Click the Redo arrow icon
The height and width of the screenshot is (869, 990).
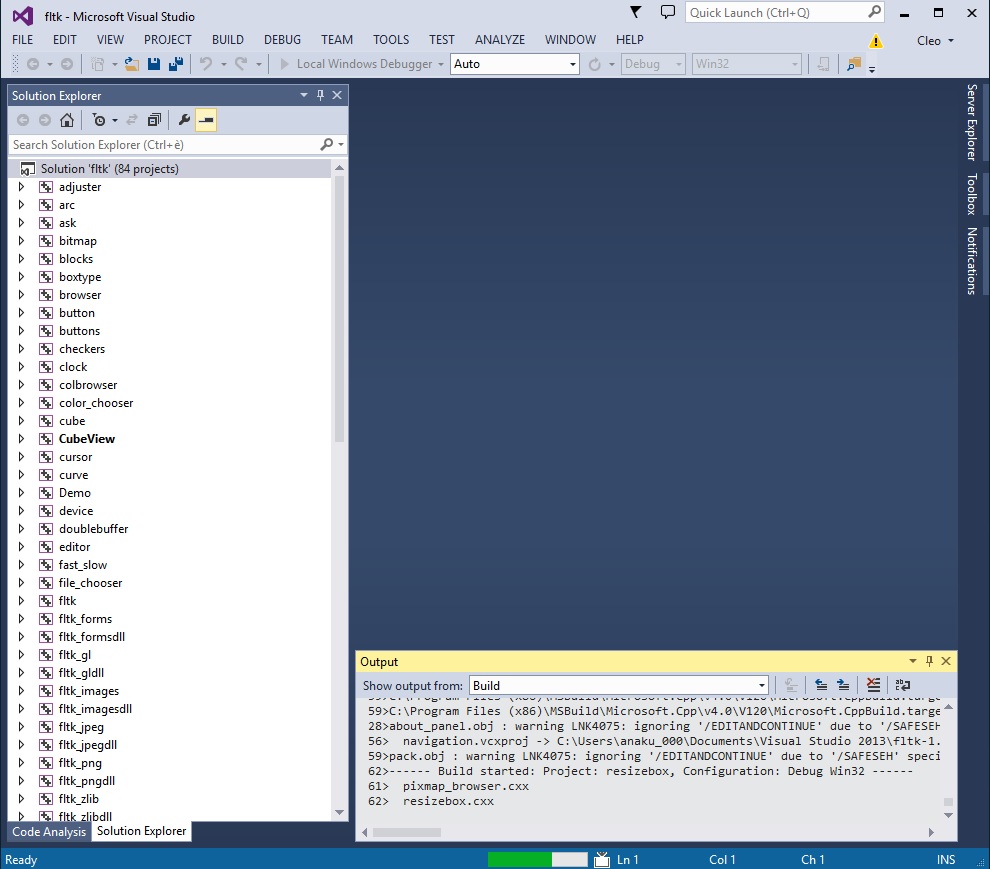click(241, 64)
